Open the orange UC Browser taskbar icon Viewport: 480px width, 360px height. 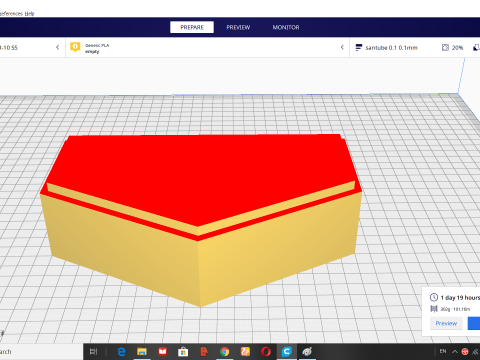(x=245, y=351)
